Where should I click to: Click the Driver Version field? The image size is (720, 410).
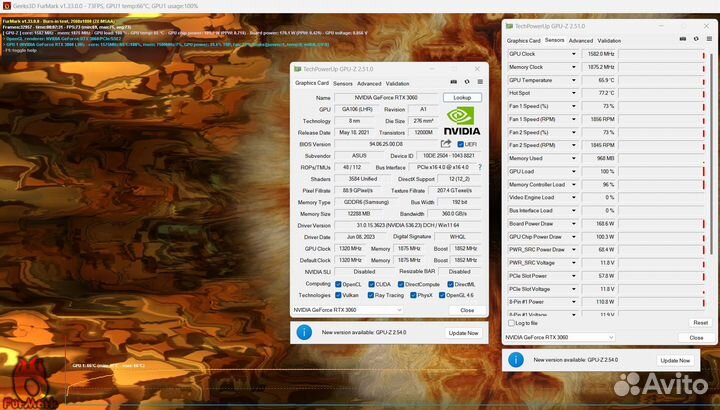pyautogui.click(x=408, y=225)
